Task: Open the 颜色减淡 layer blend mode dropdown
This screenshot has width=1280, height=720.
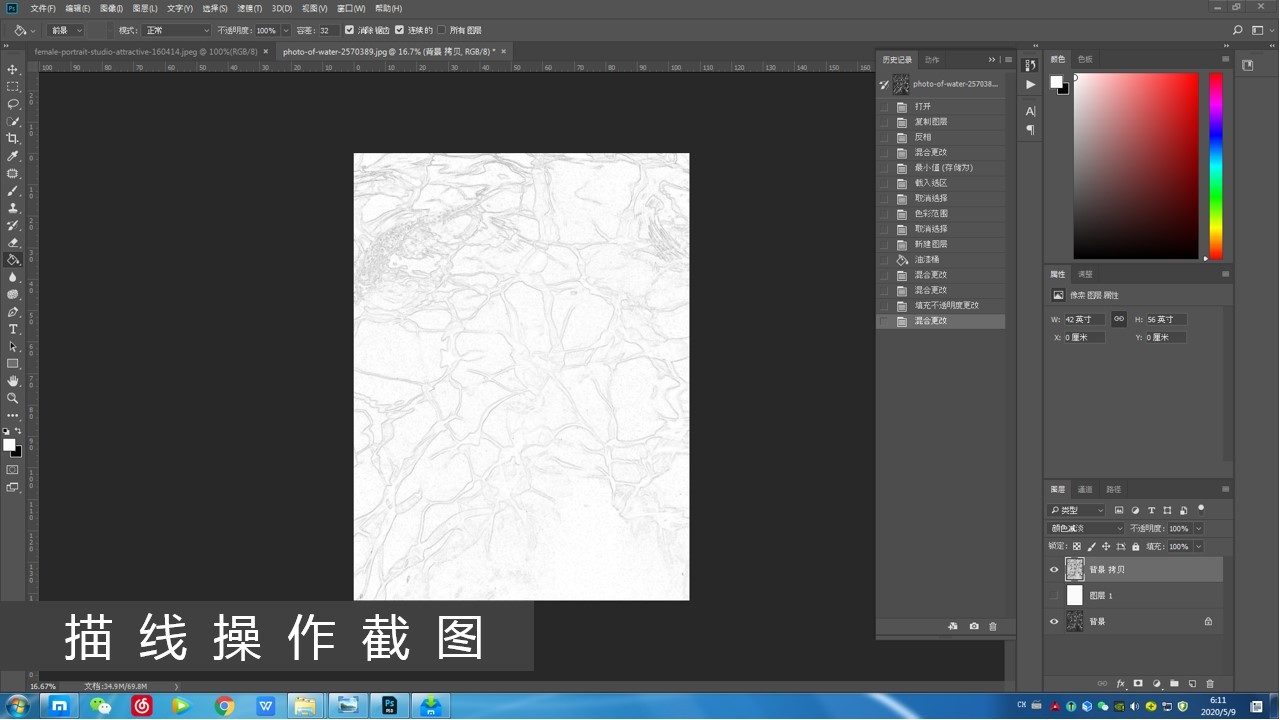Action: (1086, 528)
